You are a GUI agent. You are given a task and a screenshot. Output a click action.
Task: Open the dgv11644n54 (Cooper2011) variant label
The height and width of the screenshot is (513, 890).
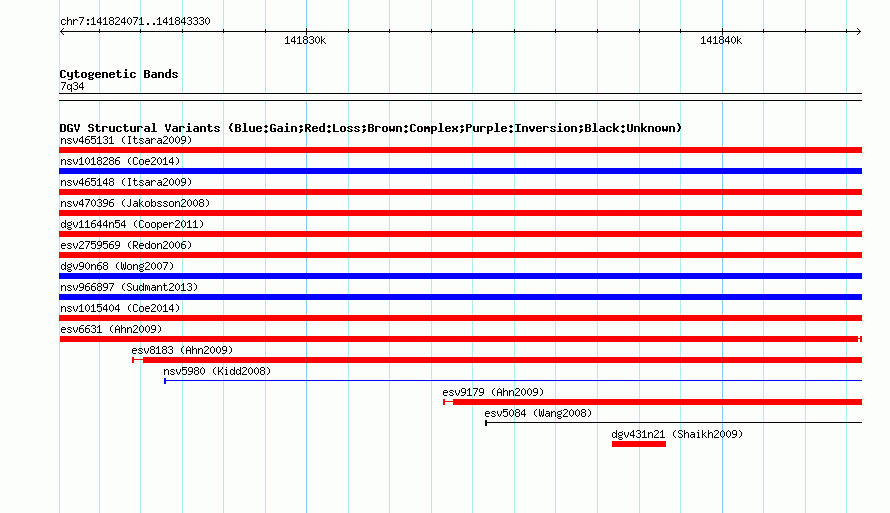coord(132,224)
